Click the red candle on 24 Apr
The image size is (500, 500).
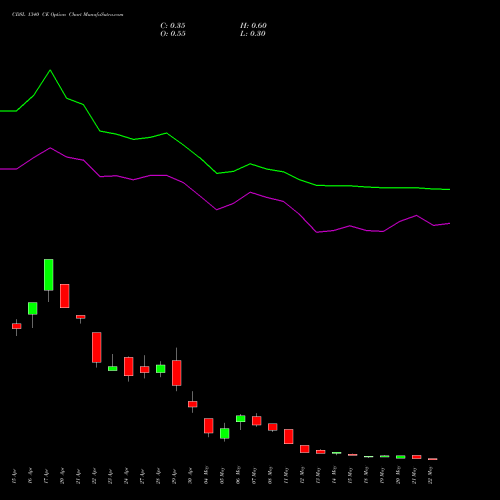(x=129, y=367)
